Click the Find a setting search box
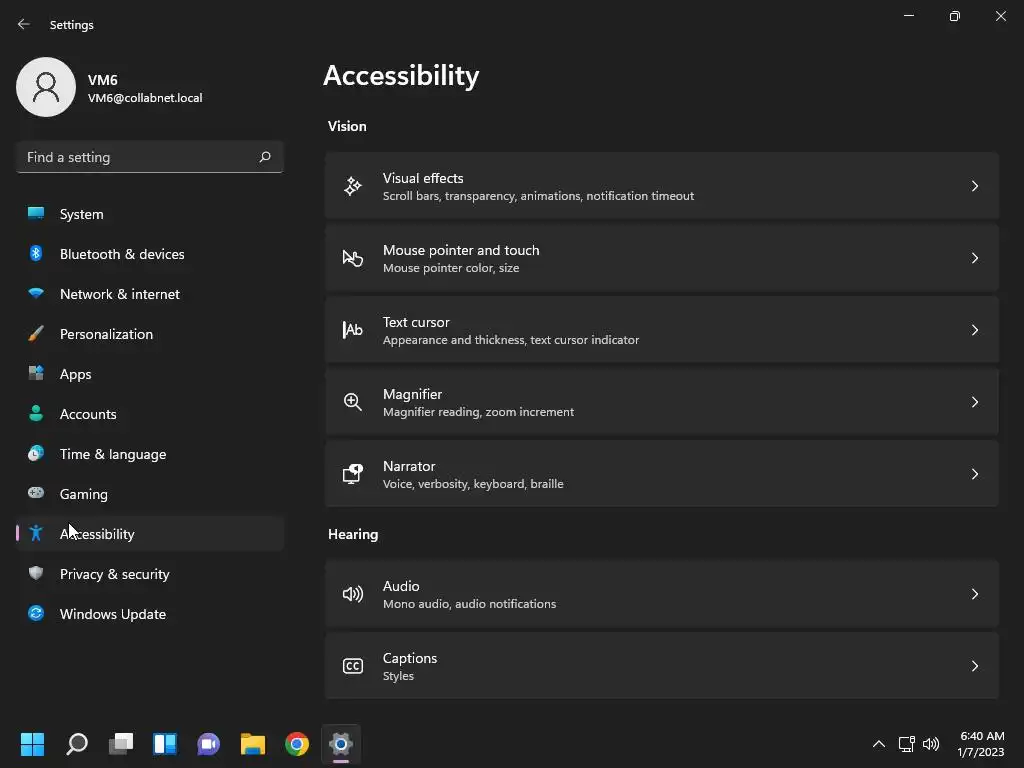Screen dimensions: 1024x768 click(x=138, y=157)
